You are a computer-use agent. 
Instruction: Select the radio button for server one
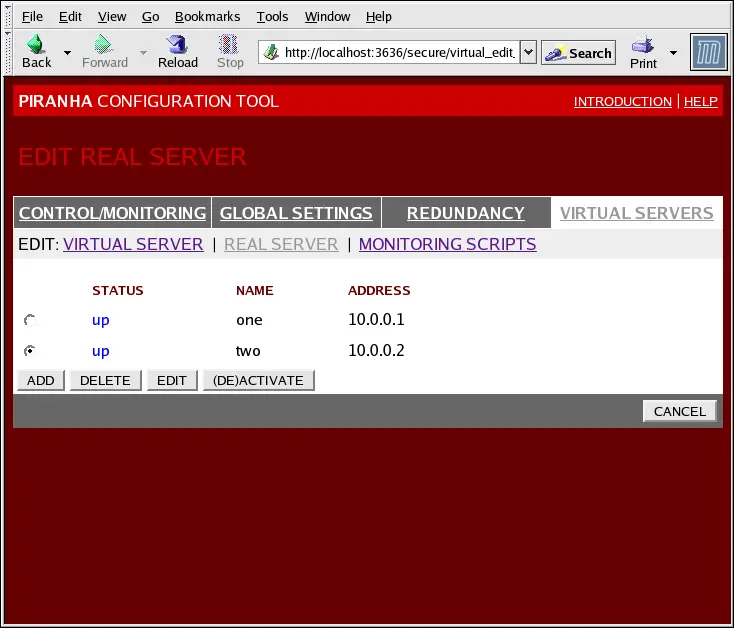[x=30, y=320]
